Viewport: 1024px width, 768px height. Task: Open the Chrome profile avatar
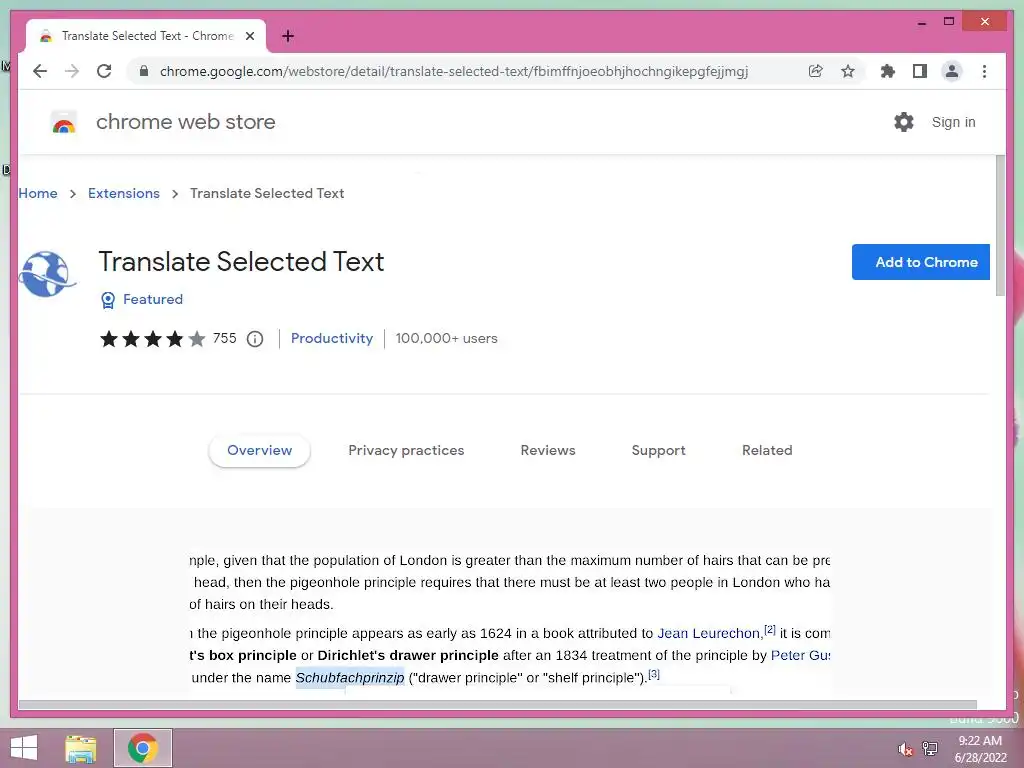coord(952,71)
